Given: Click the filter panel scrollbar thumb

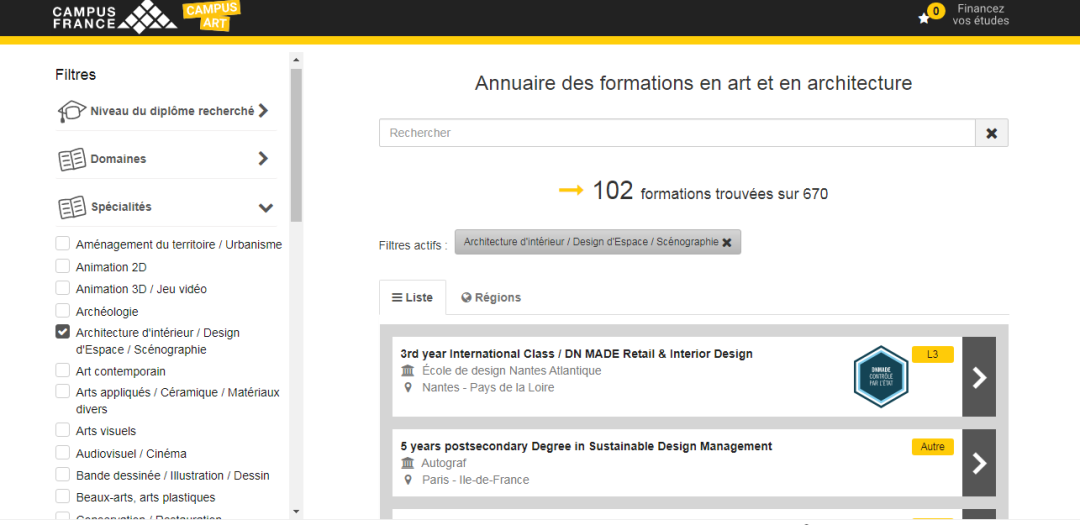Looking at the screenshot, I should tap(296, 145).
